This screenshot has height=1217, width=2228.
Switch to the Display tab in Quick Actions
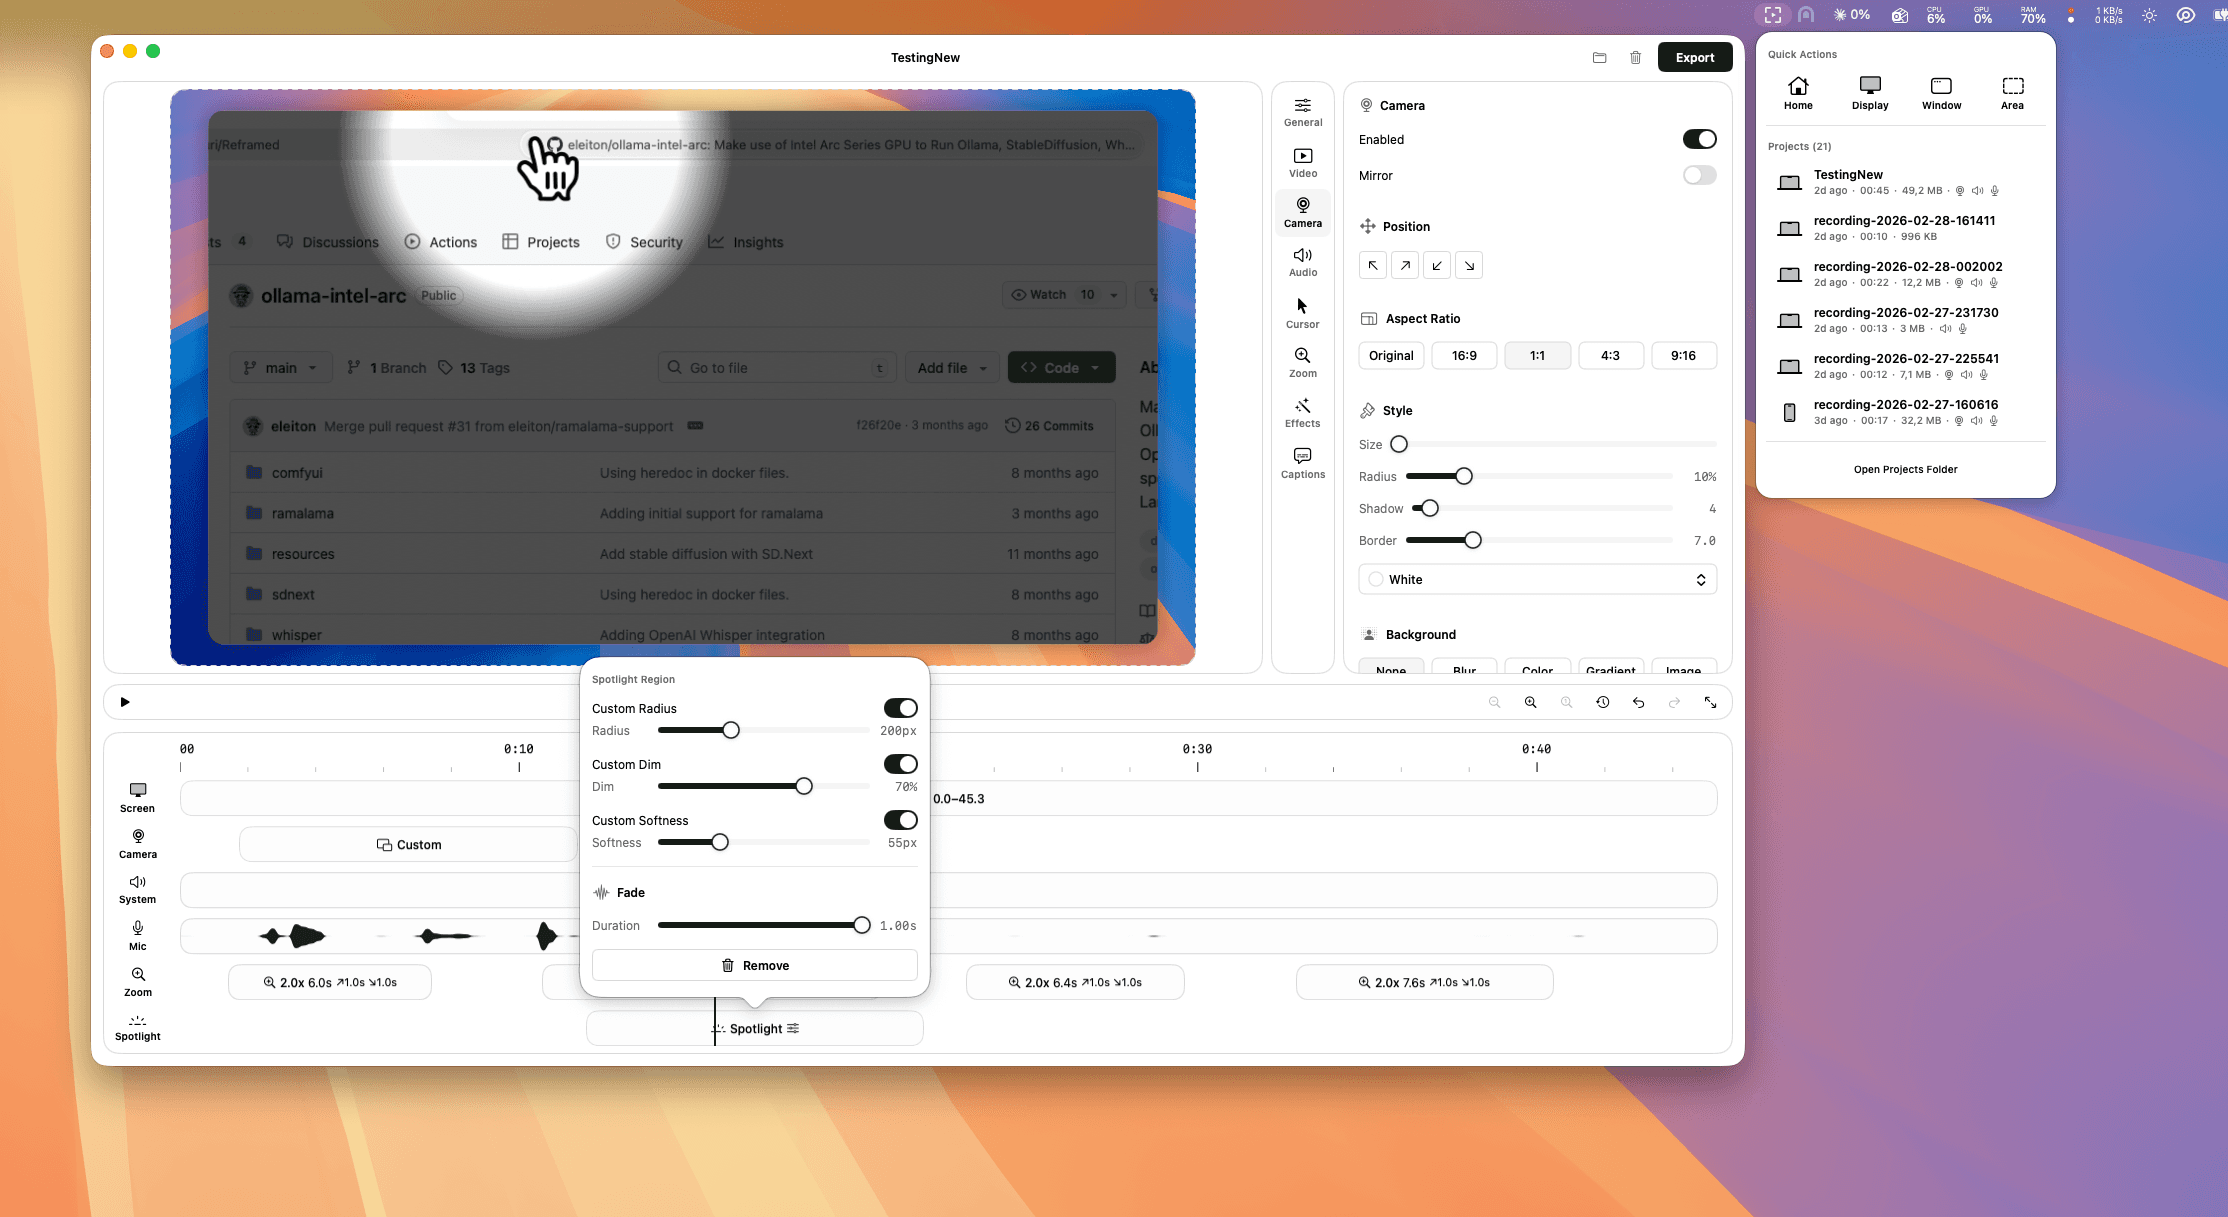(x=1869, y=92)
